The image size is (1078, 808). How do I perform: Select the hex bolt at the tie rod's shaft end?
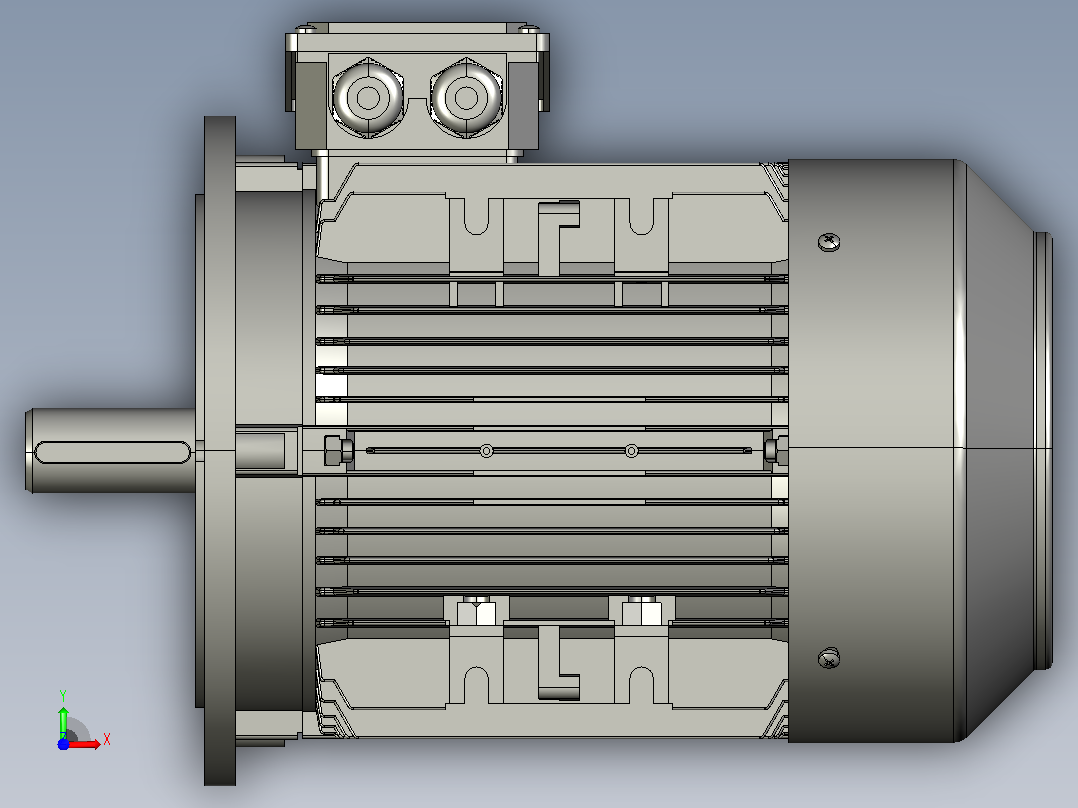pos(338,450)
